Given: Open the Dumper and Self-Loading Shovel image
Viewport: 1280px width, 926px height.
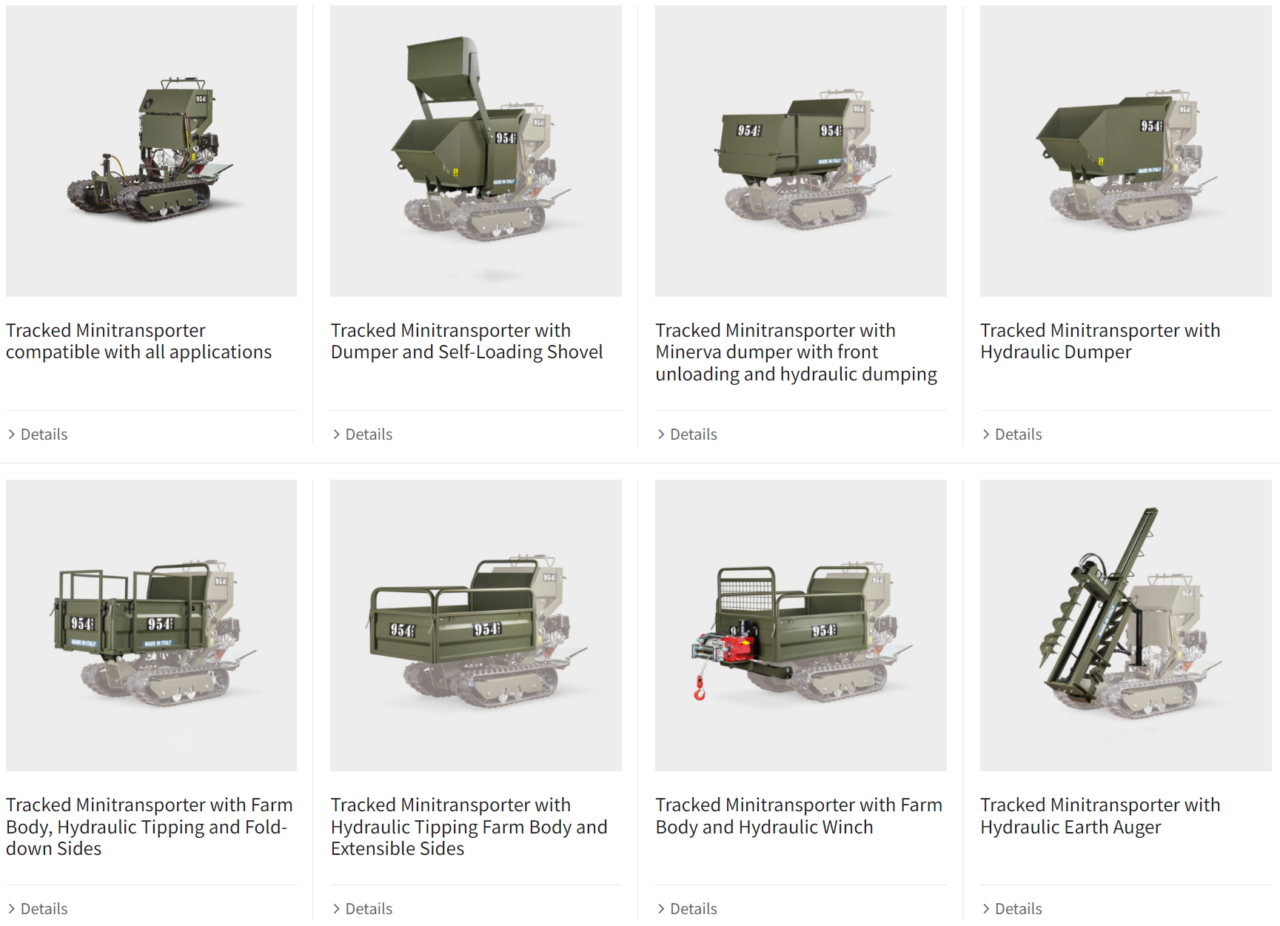Looking at the screenshot, I should pyautogui.click(x=476, y=151).
